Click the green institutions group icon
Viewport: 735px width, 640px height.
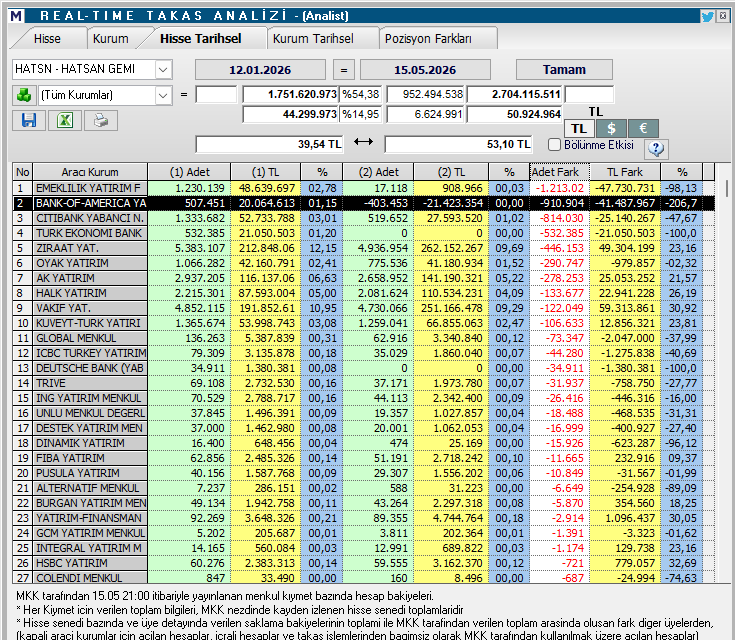[x=23, y=95]
